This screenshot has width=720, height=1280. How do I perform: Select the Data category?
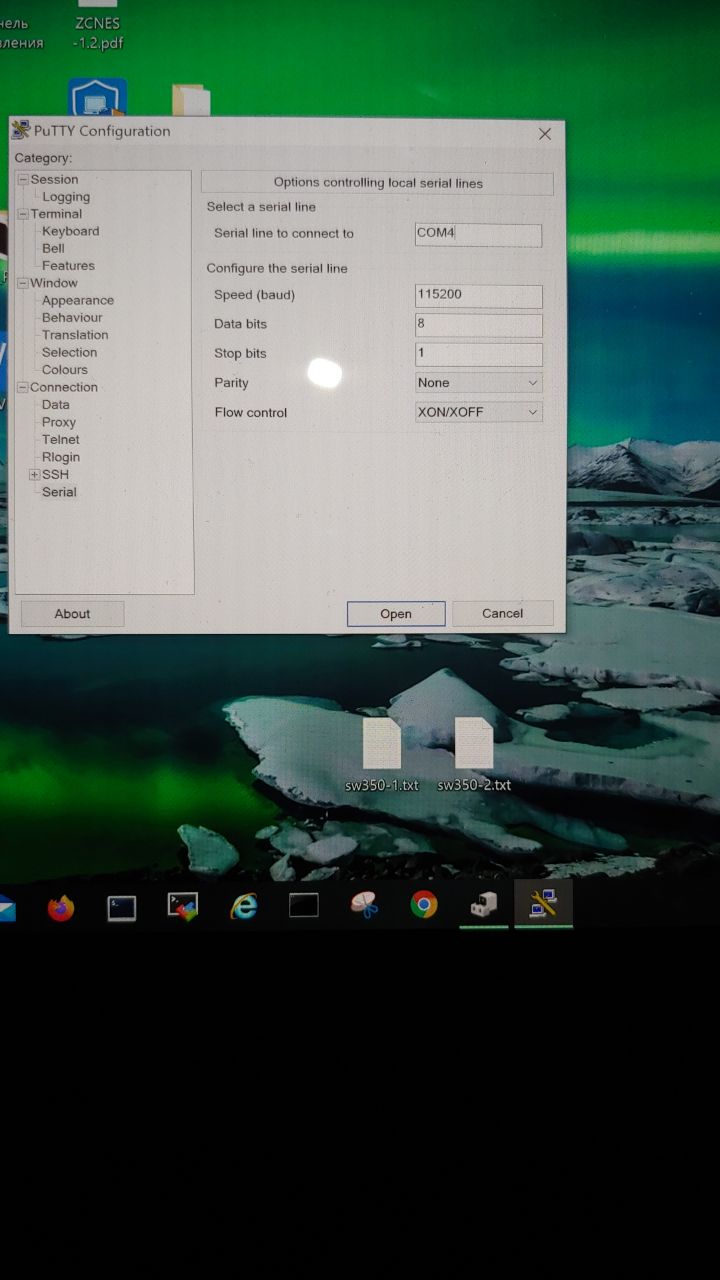point(56,405)
